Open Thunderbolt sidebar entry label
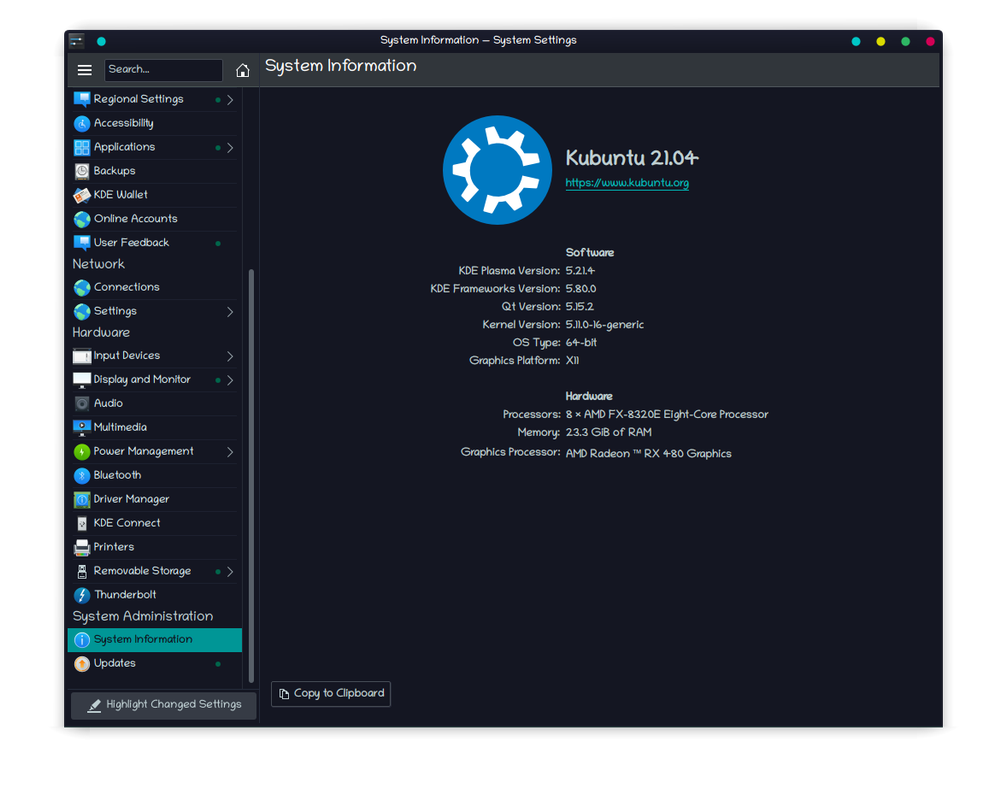The height and width of the screenshot is (800, 1007). coord(125,595)
